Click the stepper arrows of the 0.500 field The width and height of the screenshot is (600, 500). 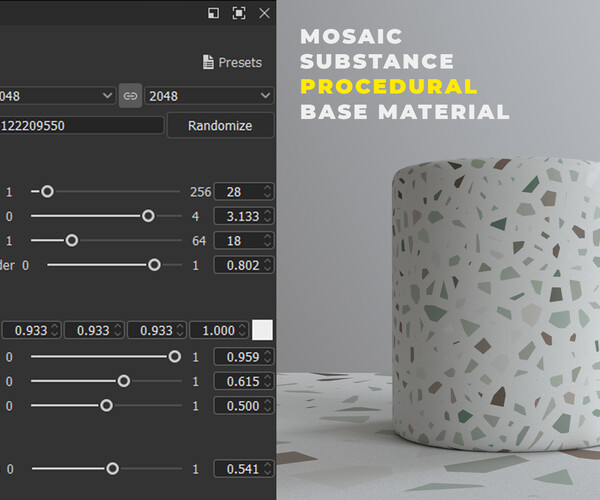(x=267, y=406)
